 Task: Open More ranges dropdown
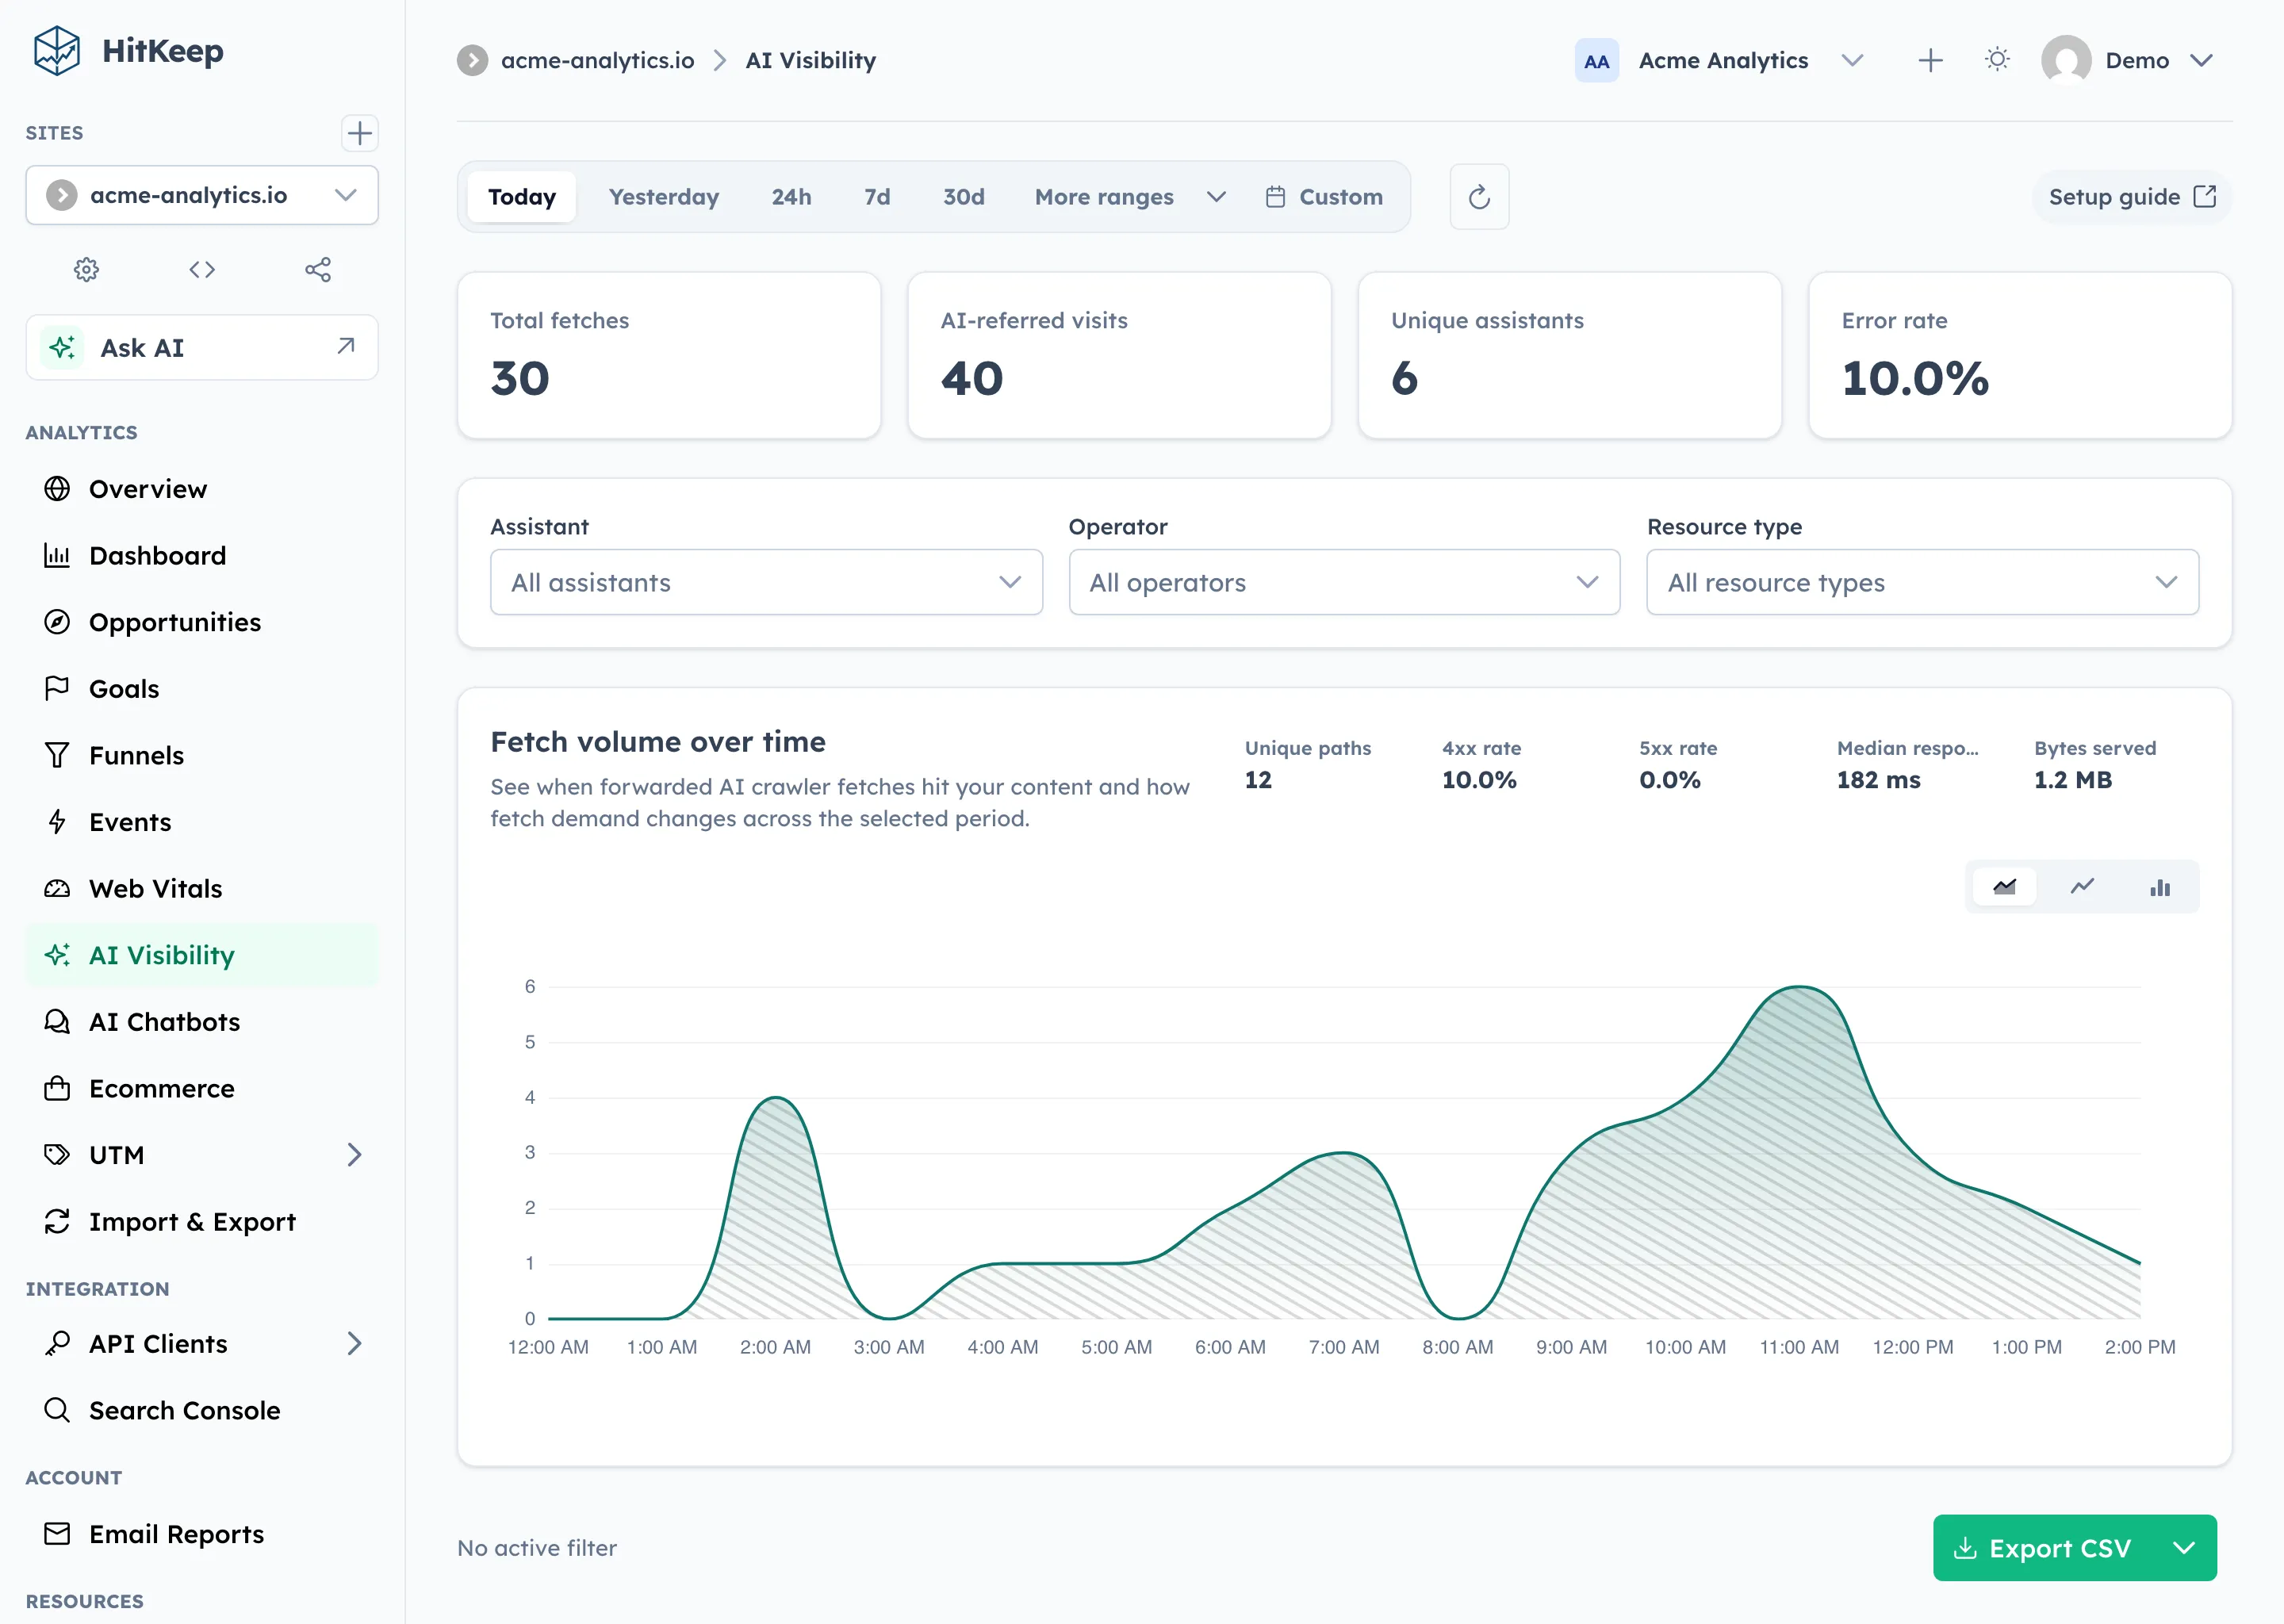point(1130,197)
